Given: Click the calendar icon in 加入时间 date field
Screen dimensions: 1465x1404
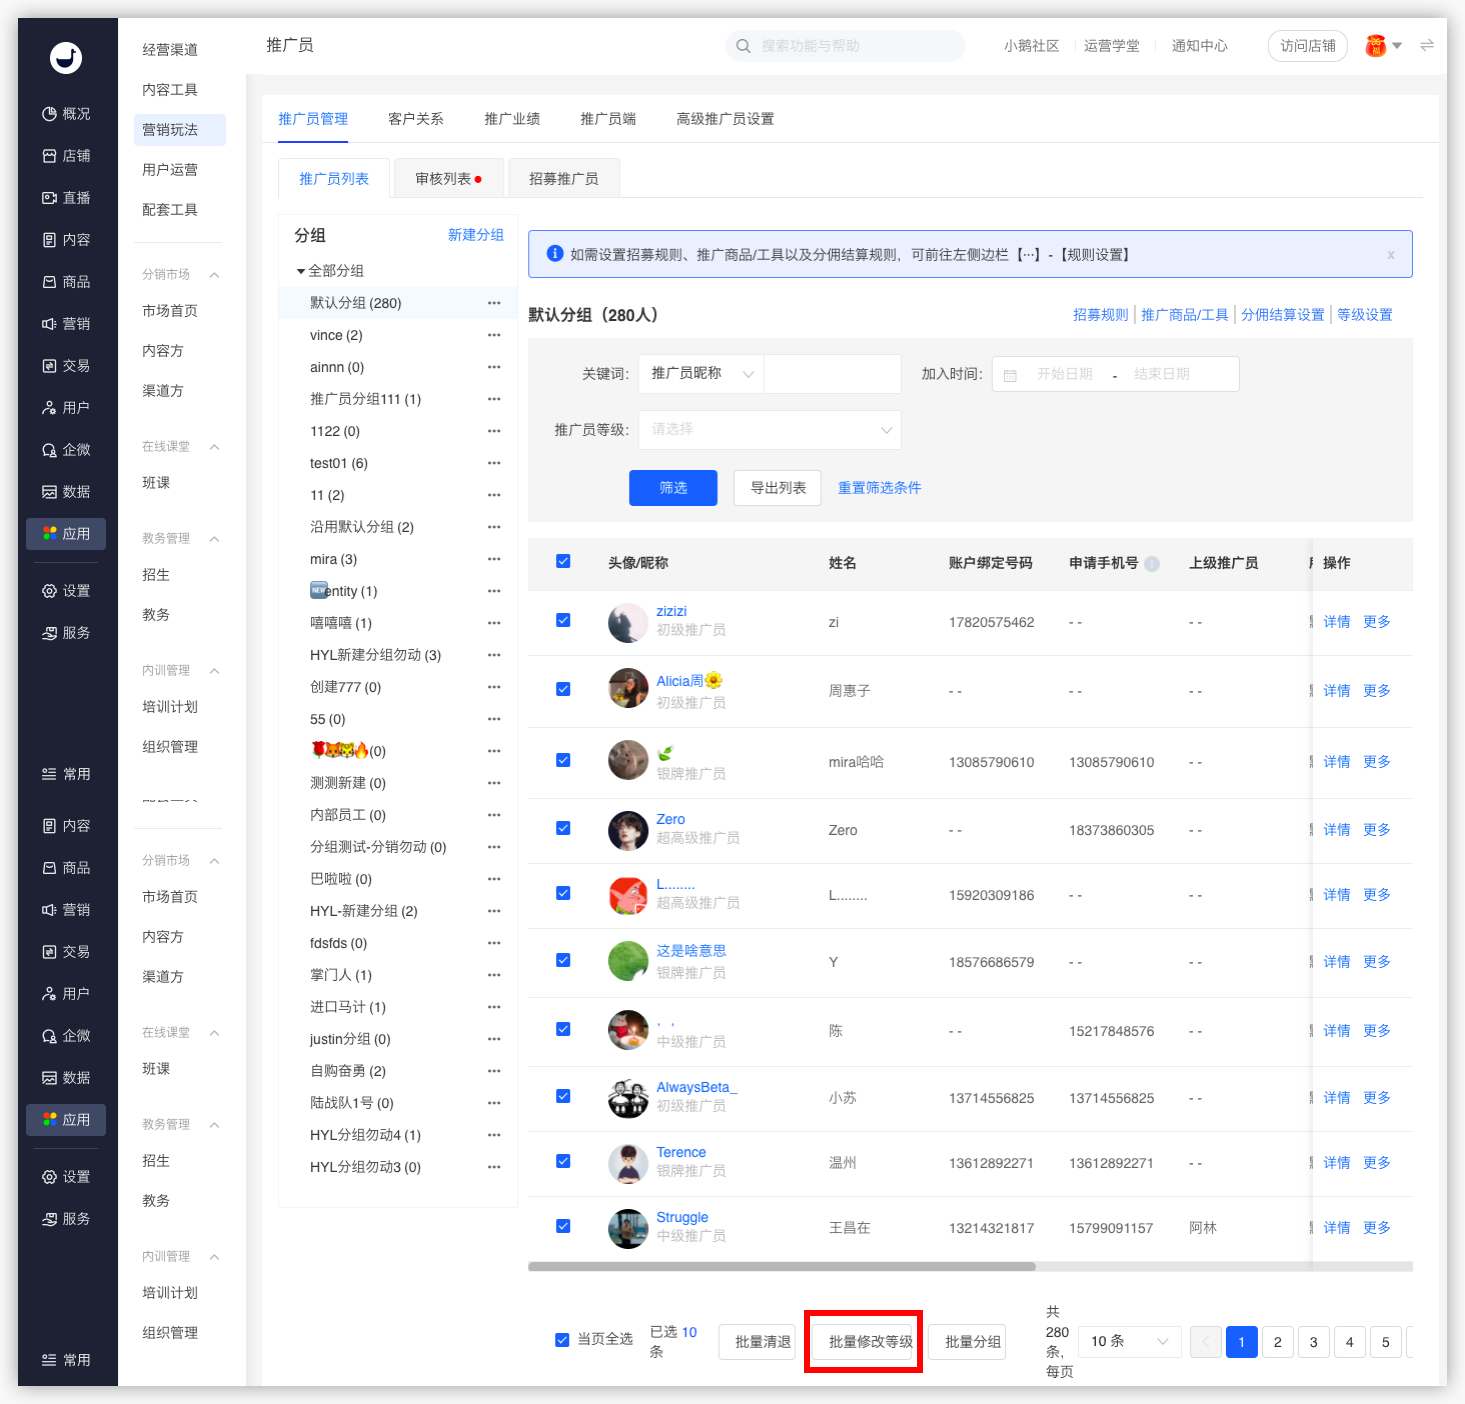Looking at the screenshot, I should point(1010,375).
